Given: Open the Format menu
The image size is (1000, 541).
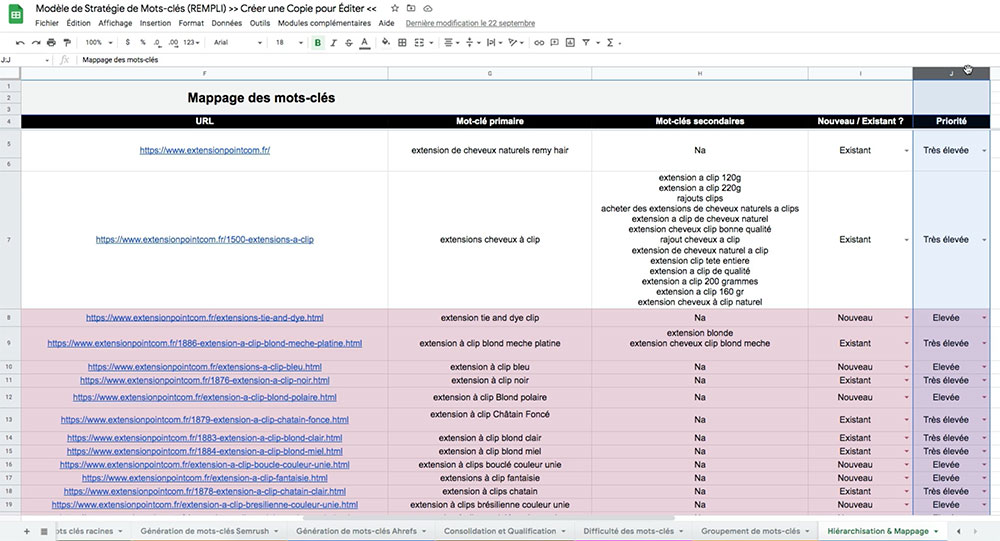Looking at the screenshot, I should click(191, 23).
